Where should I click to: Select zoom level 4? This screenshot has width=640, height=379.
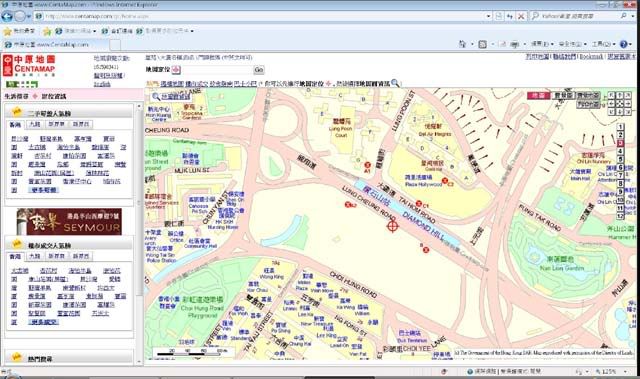pos(620,151)
